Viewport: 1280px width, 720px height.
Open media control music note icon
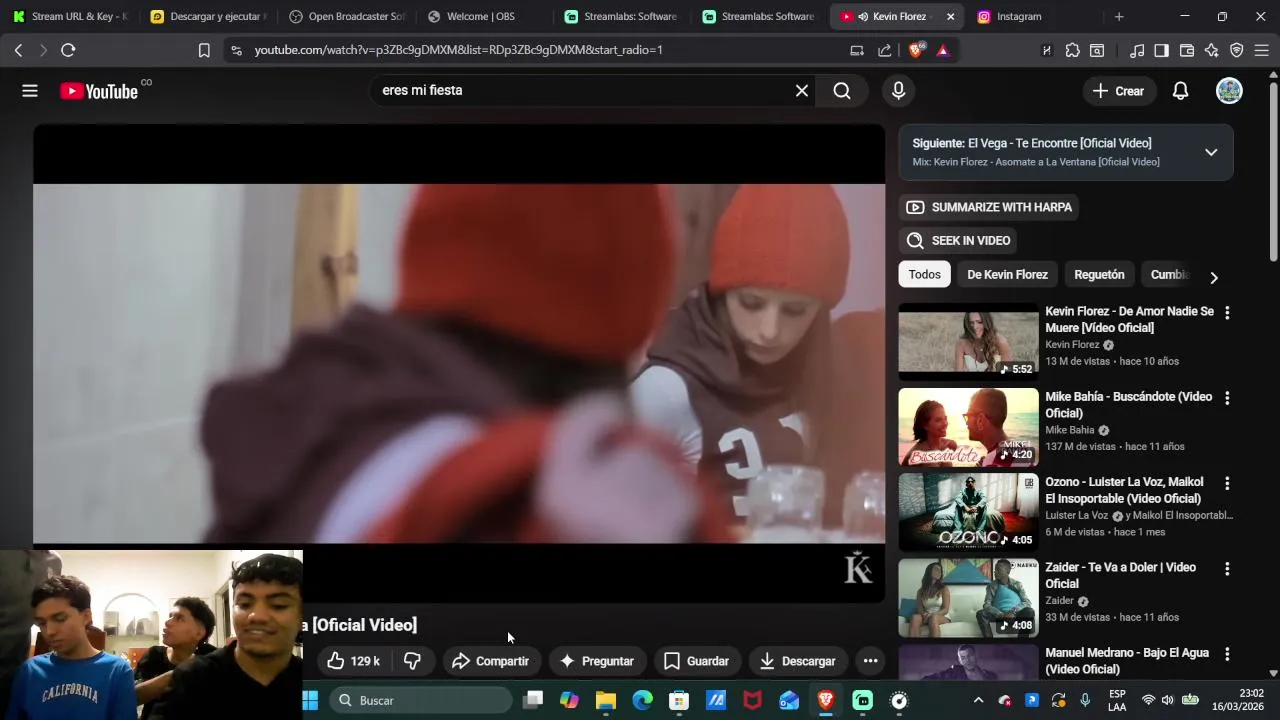[x=1137, y=50]
